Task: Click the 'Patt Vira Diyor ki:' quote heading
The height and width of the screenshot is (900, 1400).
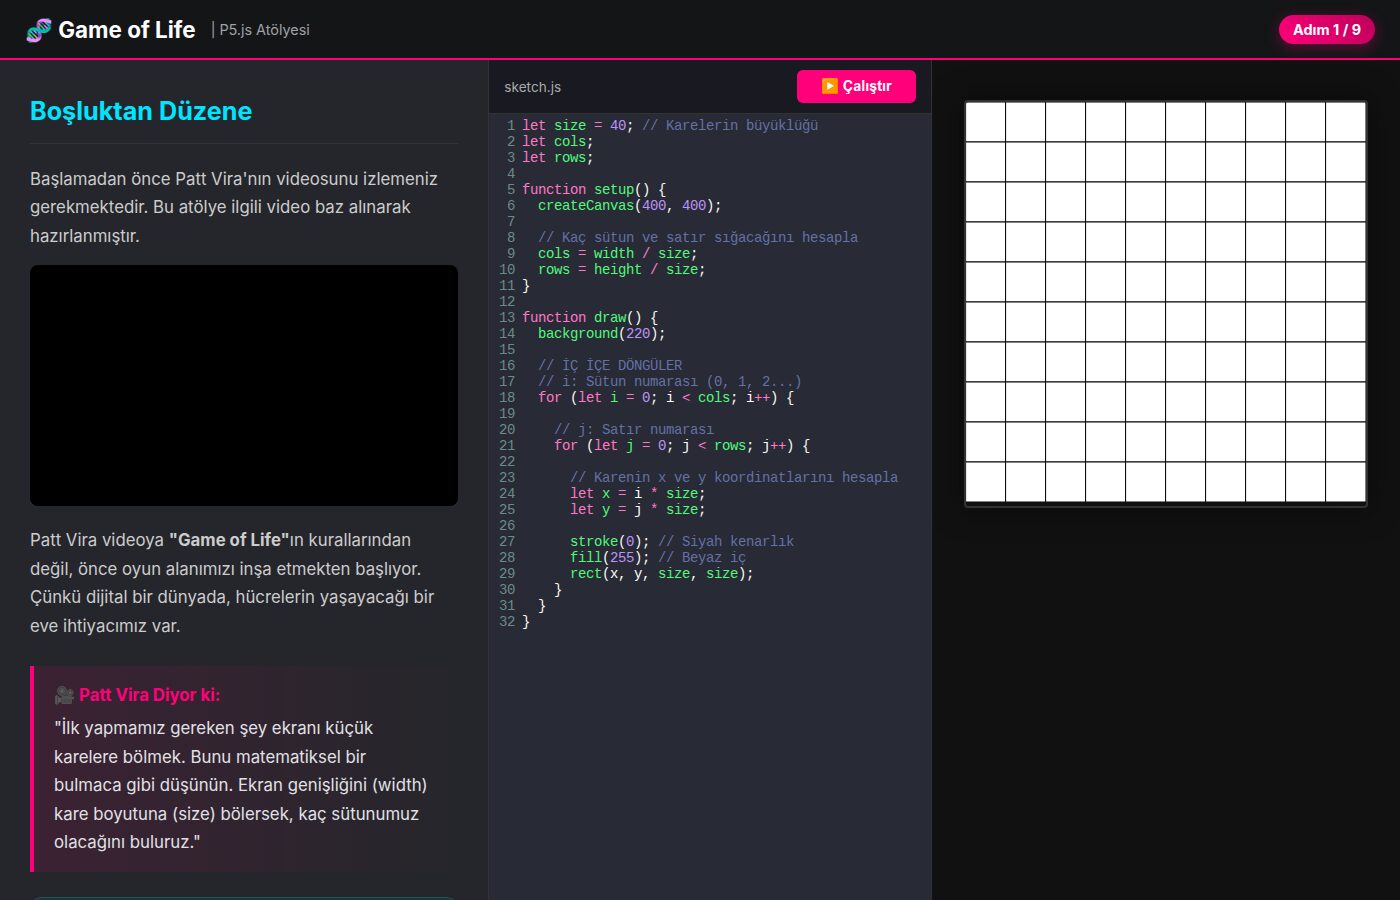Action: [150, 695]
